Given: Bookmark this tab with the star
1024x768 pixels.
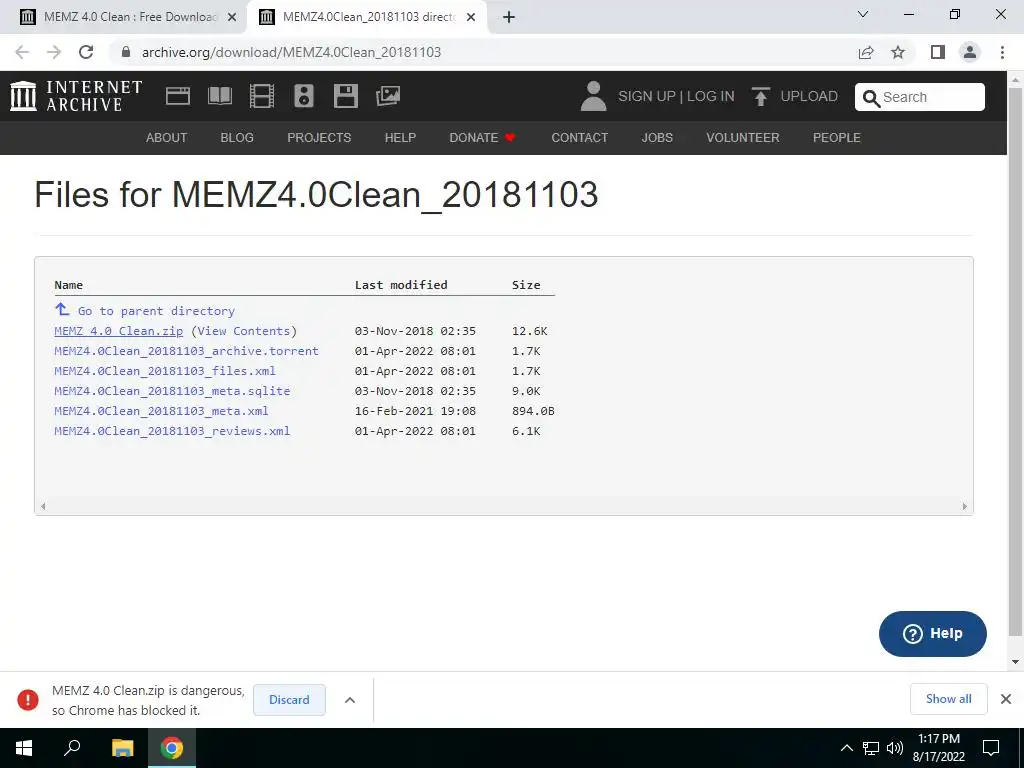Looking at the screenshot, I should coord(898,52).
